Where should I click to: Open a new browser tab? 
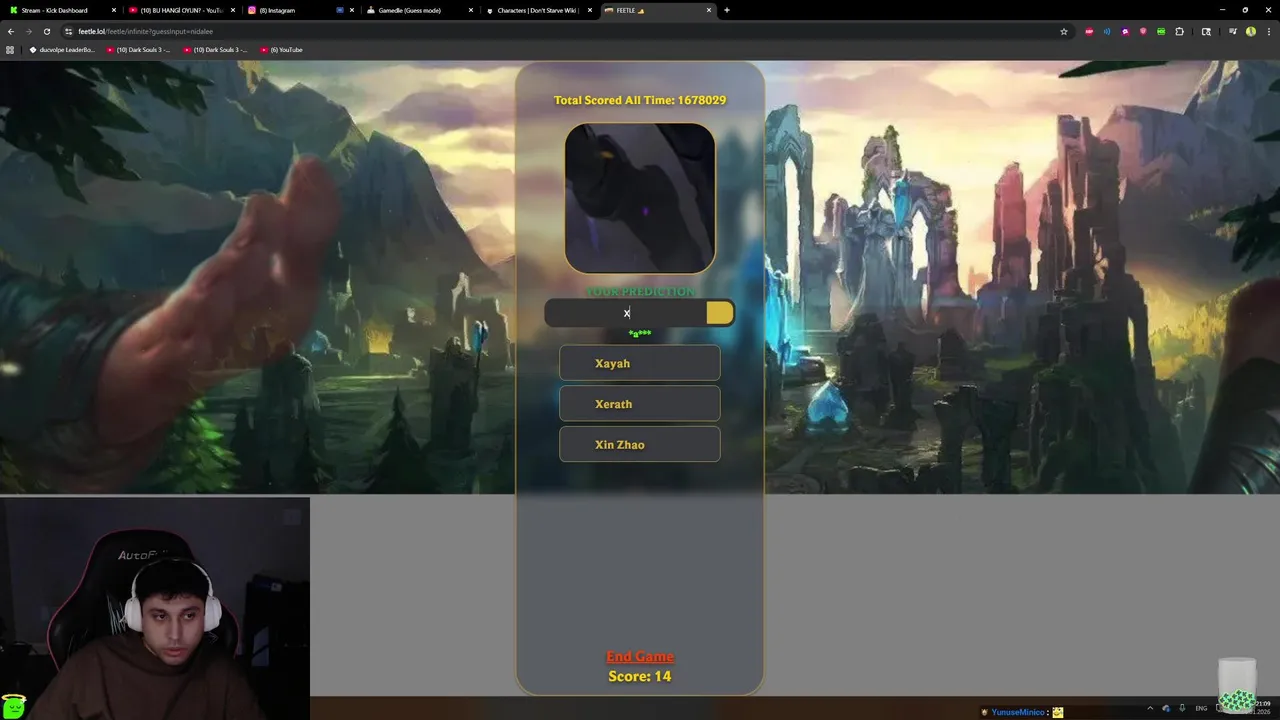point(727,10)
